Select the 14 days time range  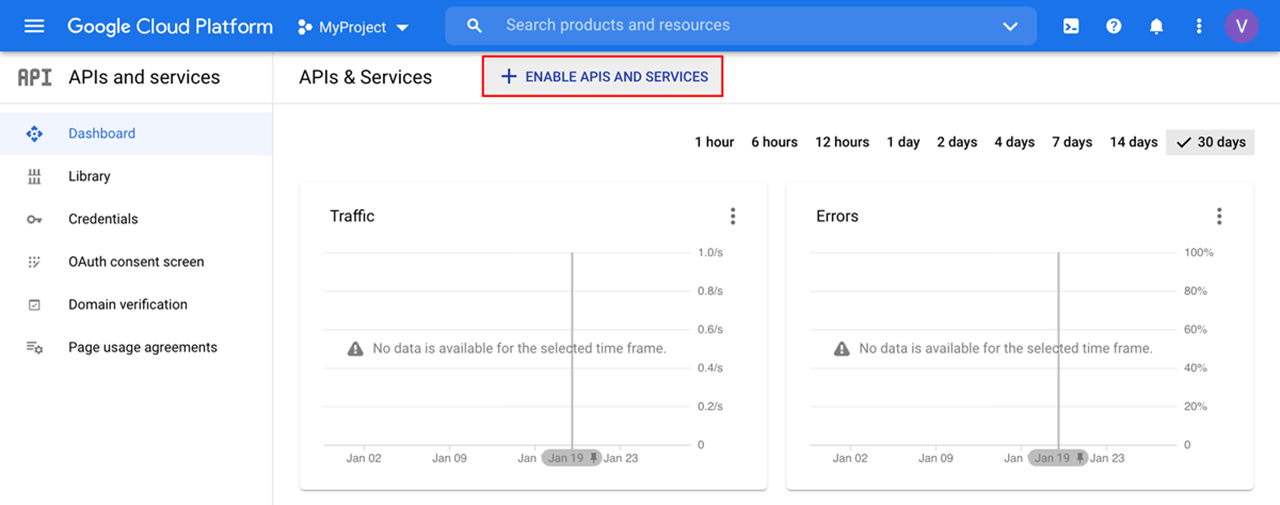tap(1133, 142)
